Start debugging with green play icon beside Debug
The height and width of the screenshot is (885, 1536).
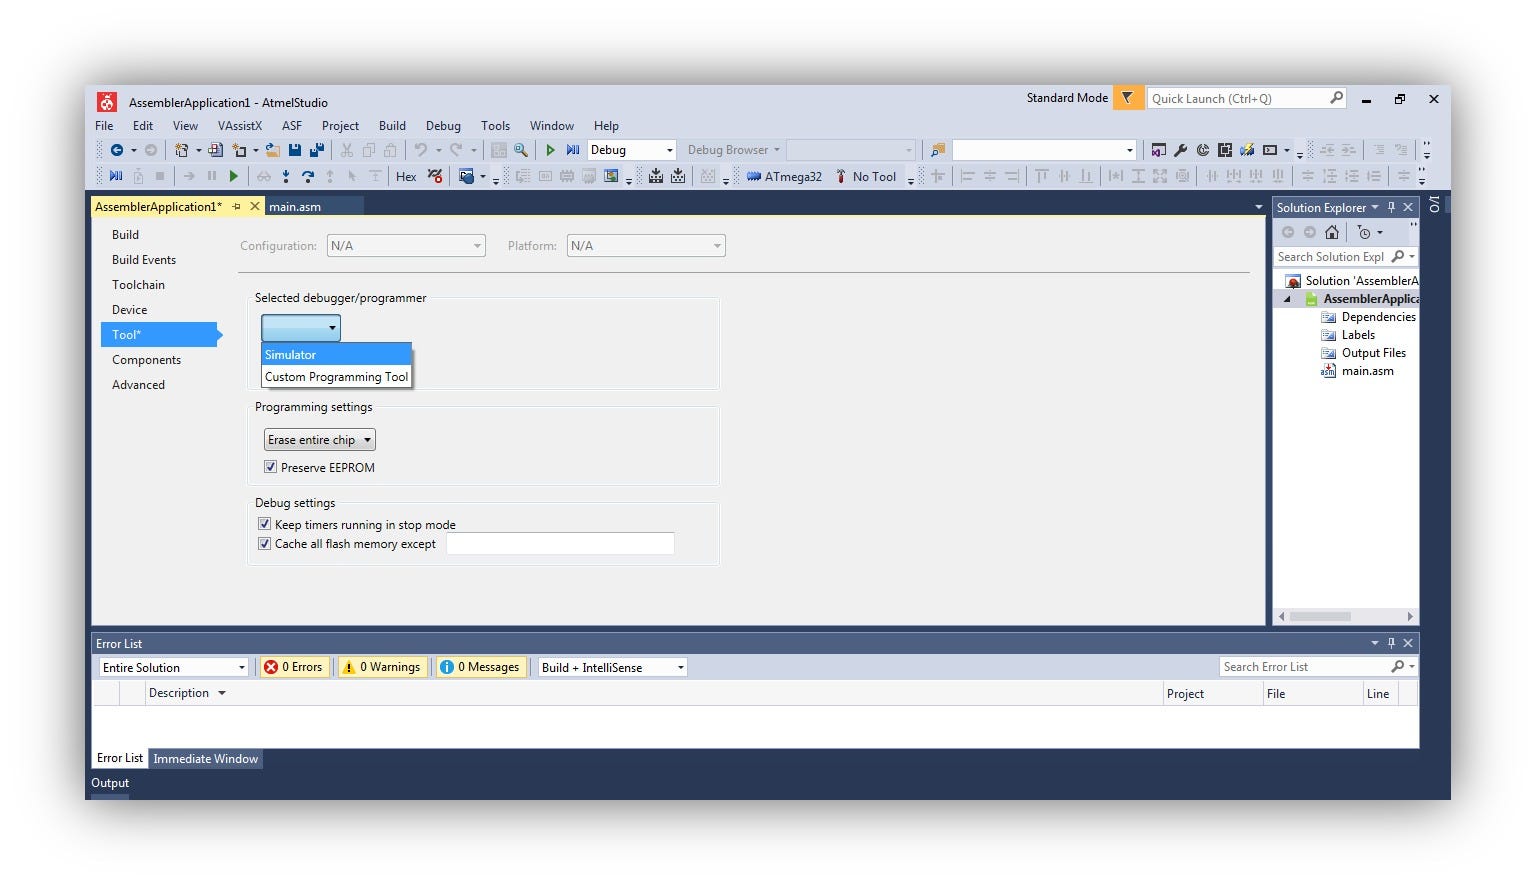point(550,150)
